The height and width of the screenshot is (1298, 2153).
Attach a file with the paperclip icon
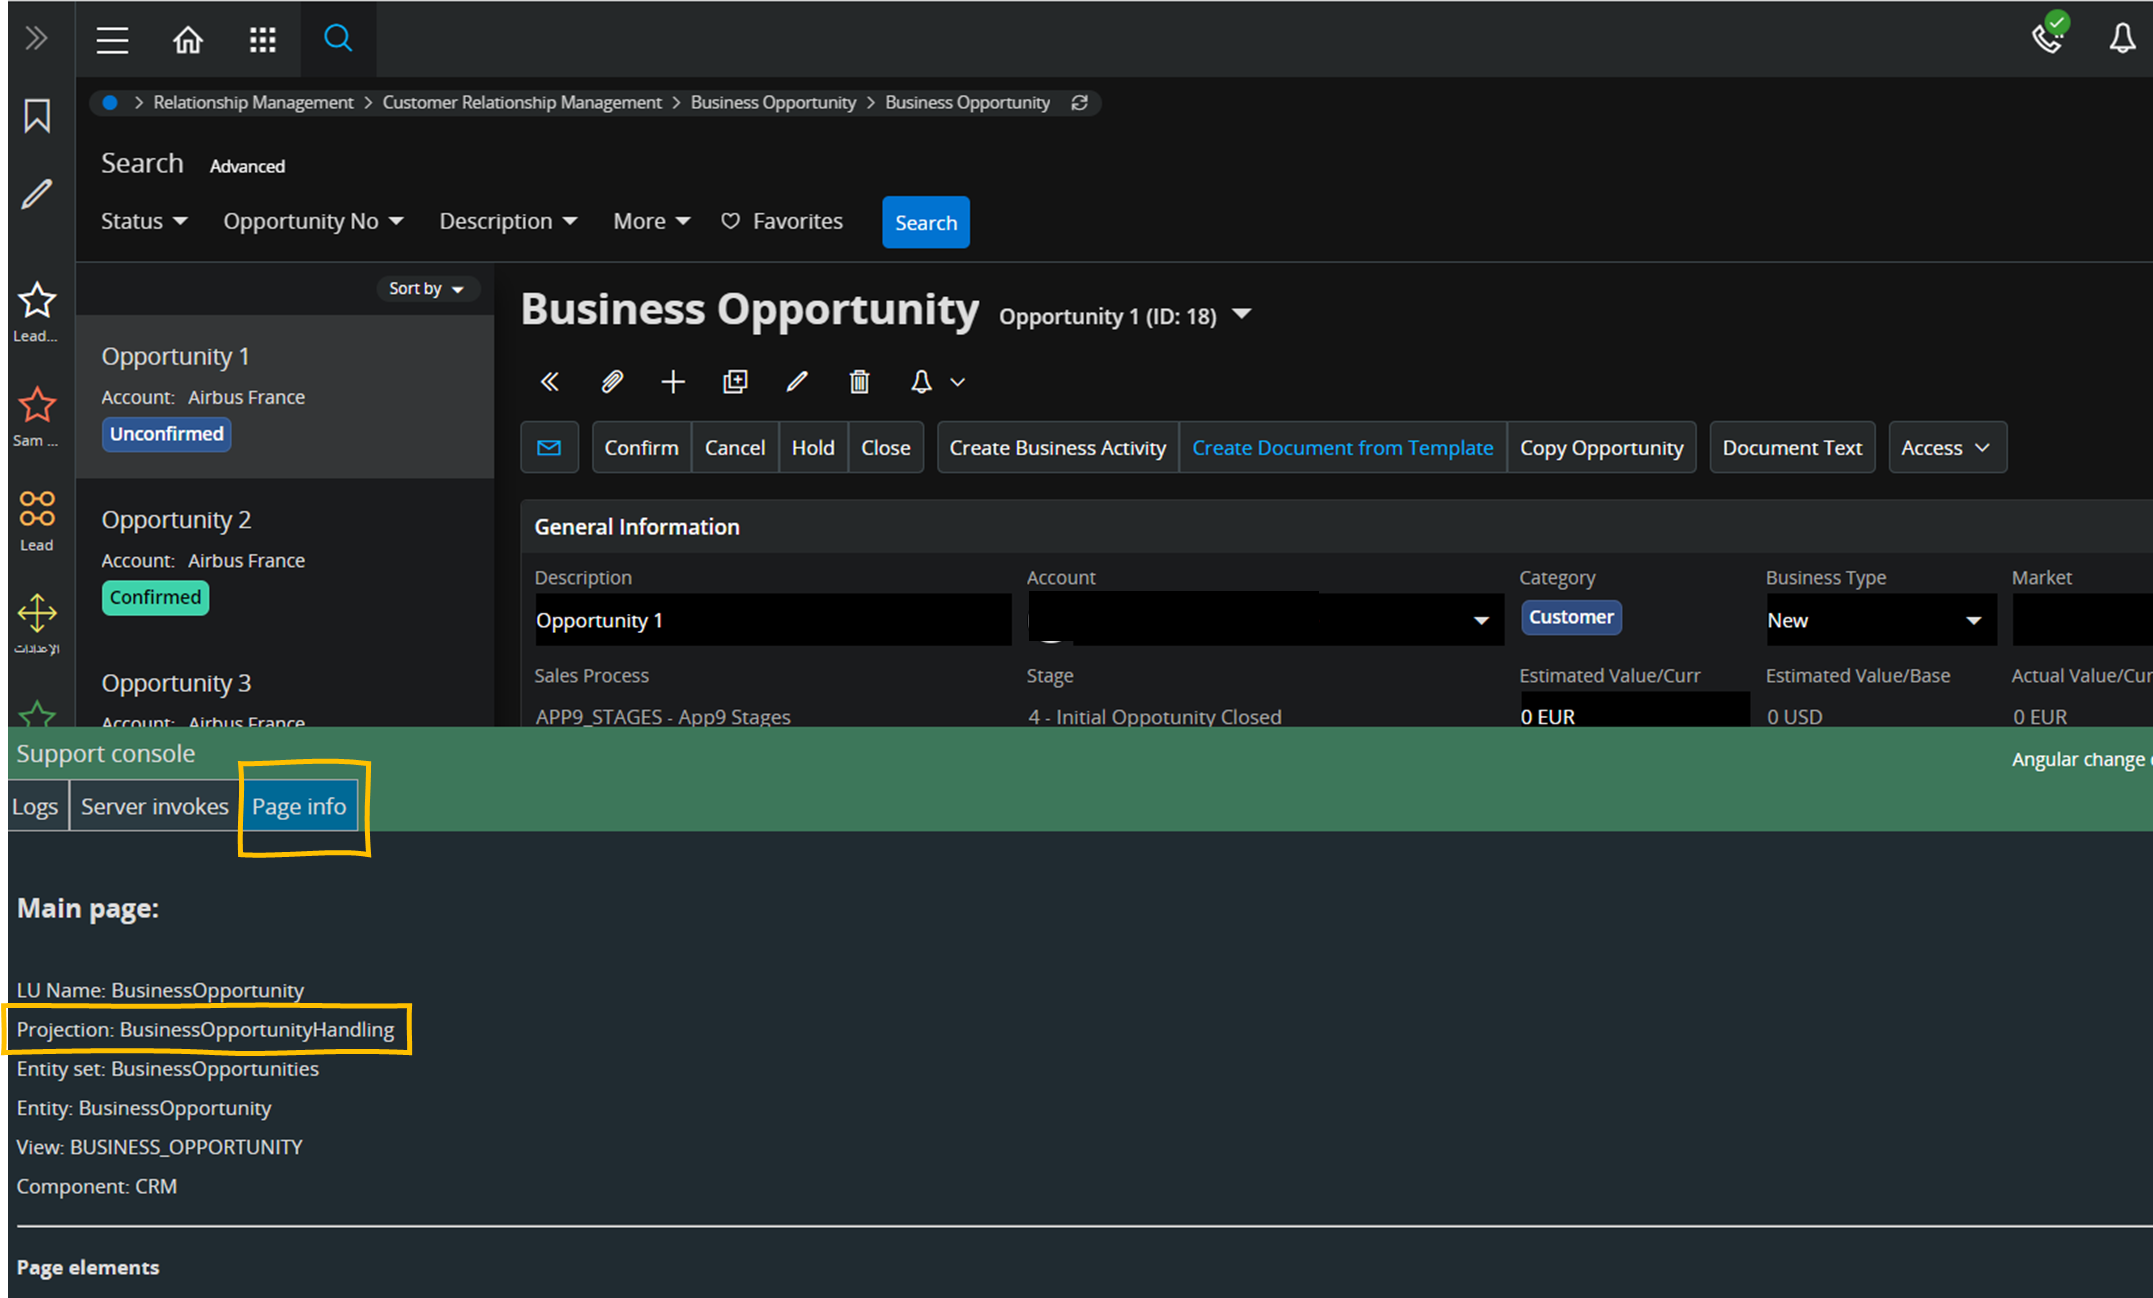pos(611,382)
